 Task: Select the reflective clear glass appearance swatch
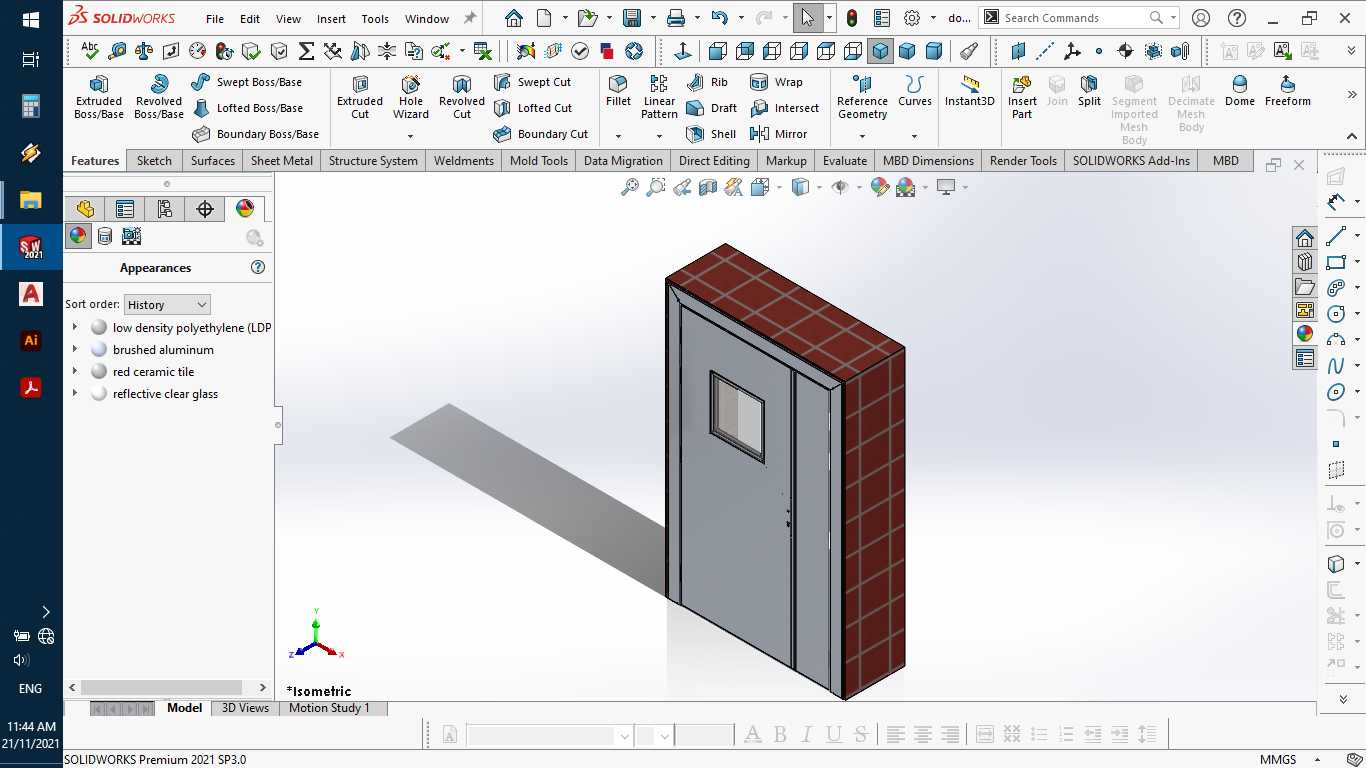coord(99,394)
